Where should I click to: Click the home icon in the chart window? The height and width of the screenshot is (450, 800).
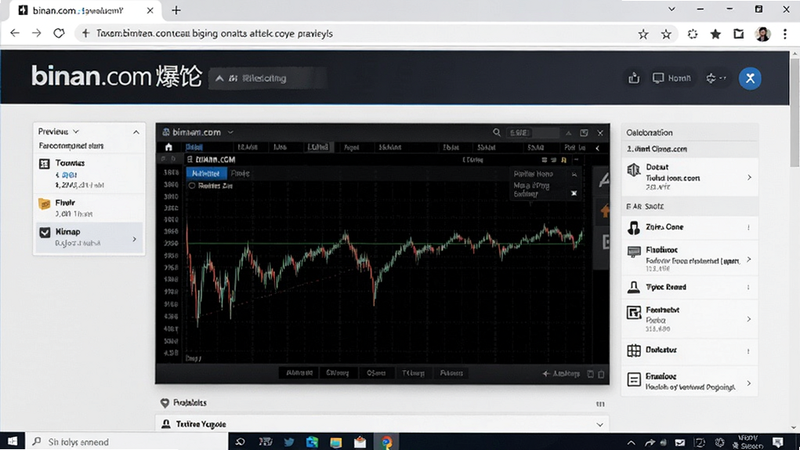click(x=168, y=147)
